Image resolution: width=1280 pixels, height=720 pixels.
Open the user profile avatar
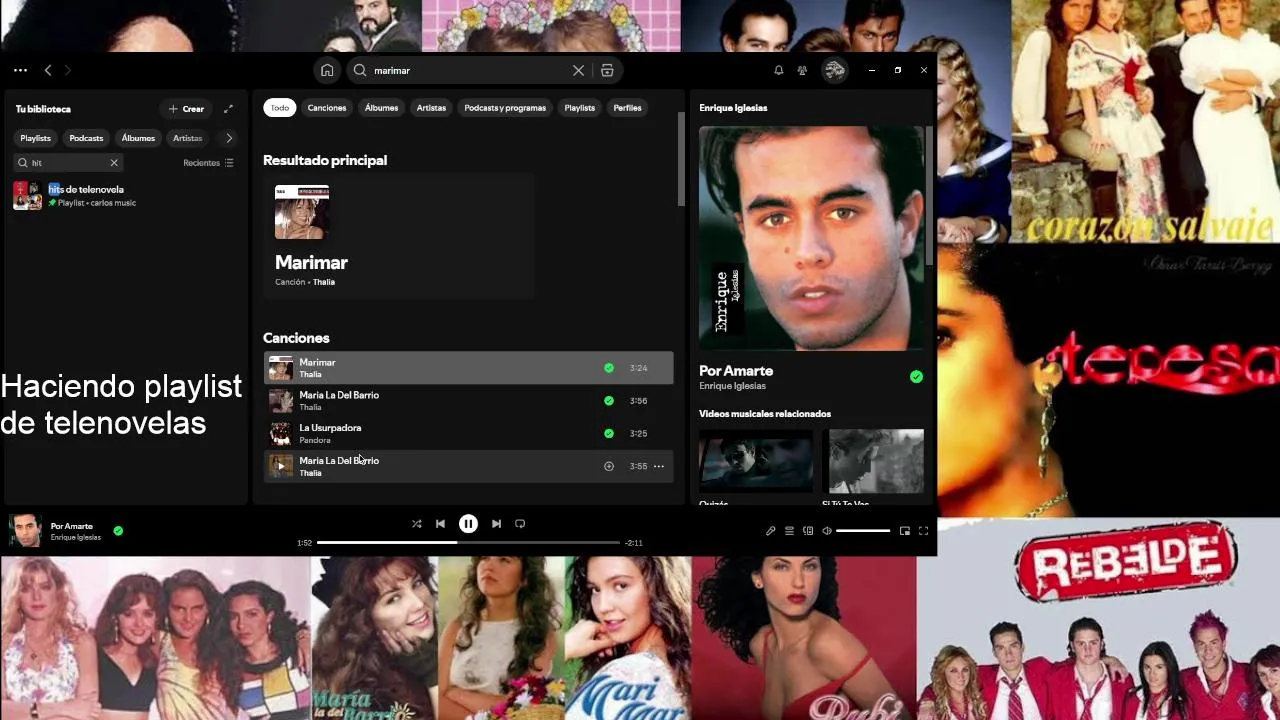tap(834, 70)
